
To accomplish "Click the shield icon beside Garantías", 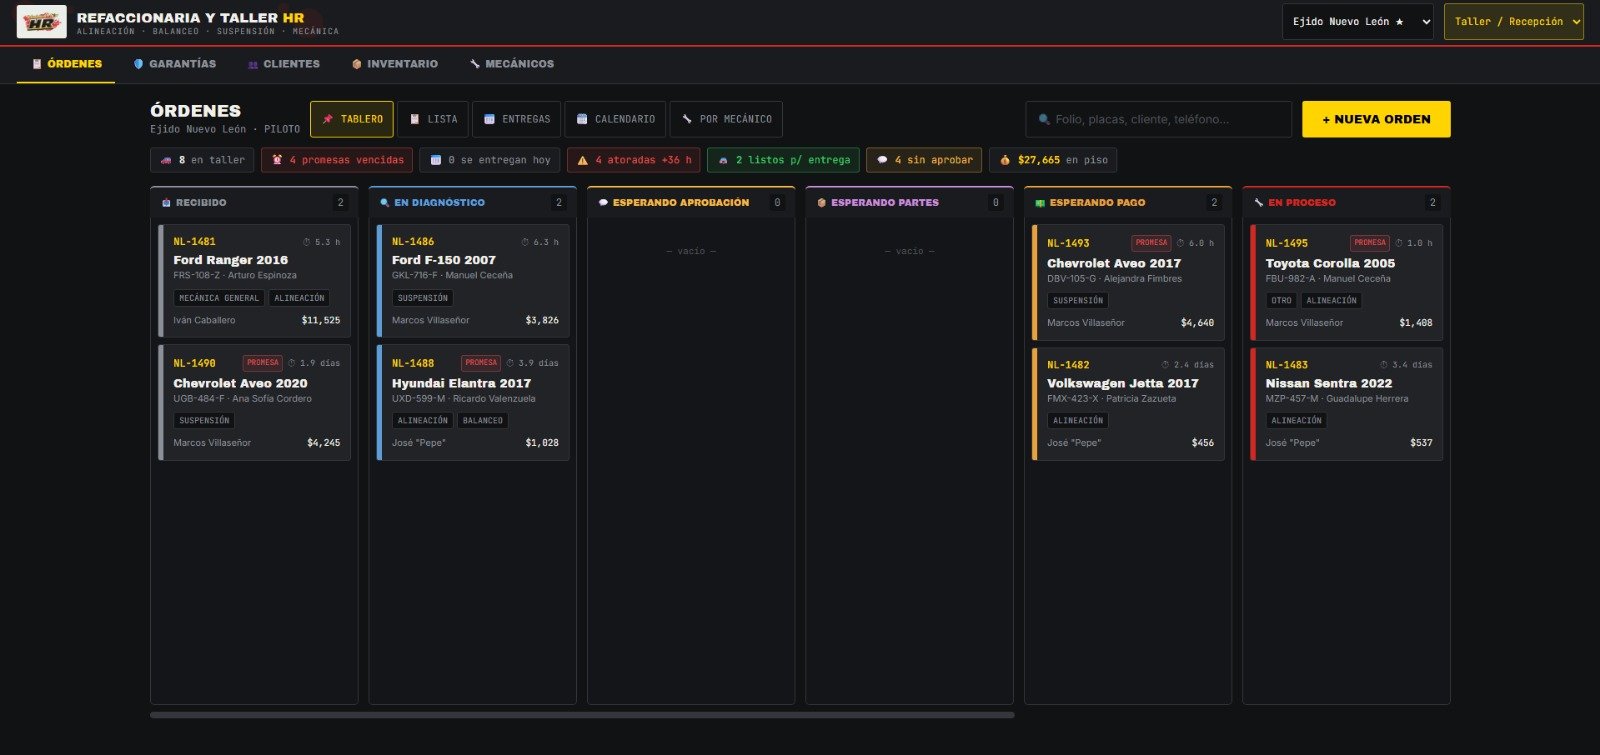I will tap(138, 64).
